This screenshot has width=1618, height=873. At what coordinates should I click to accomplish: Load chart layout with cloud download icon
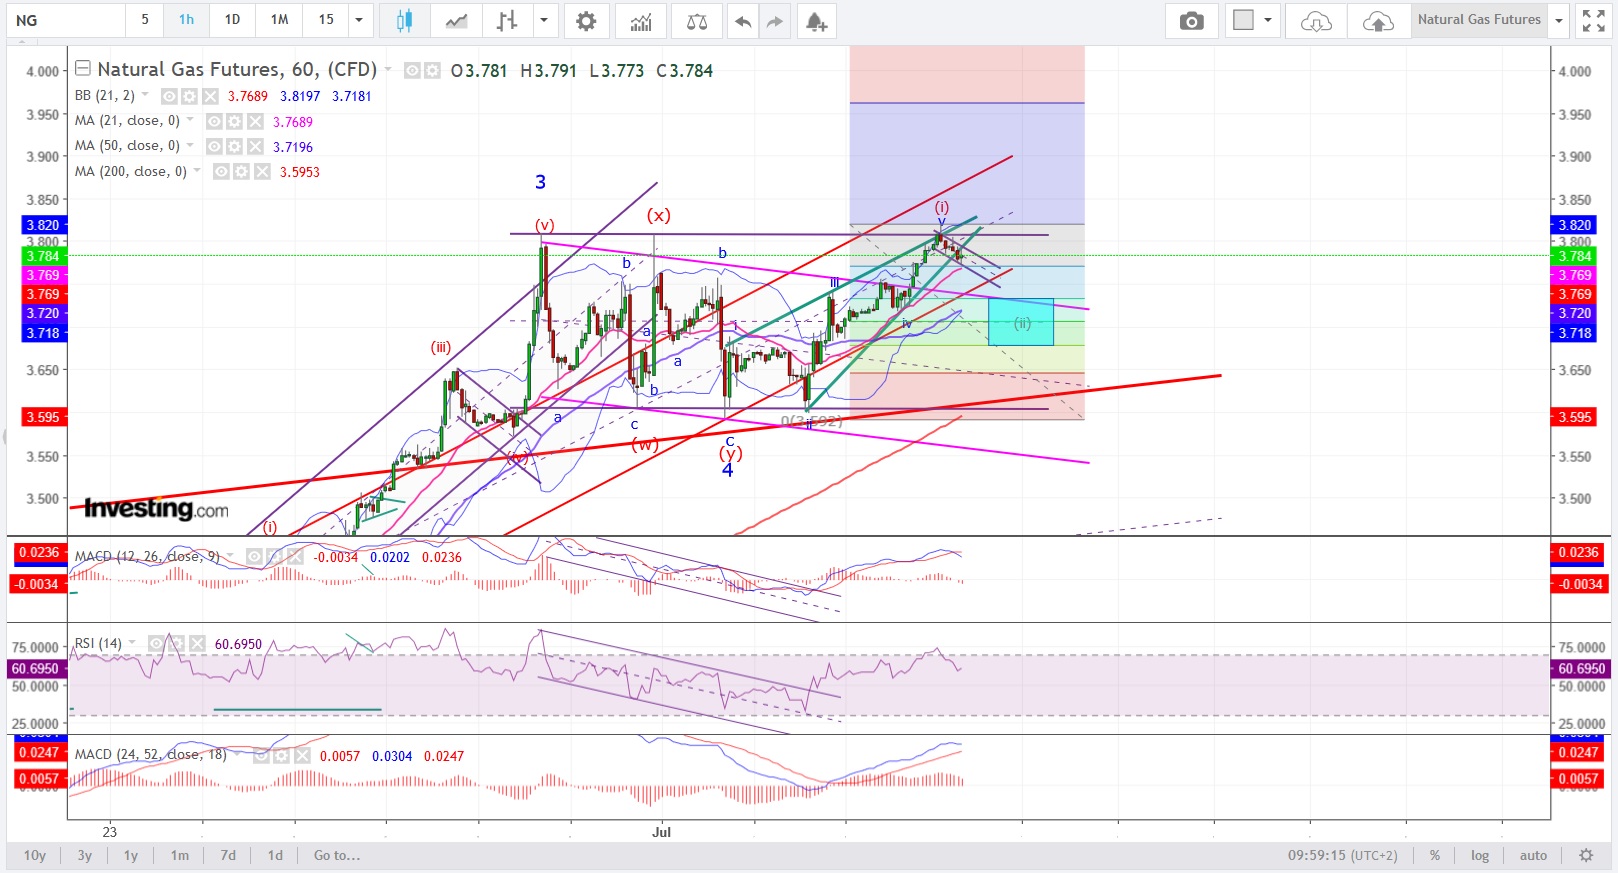pyautogui.click(x=1316, y=21)
